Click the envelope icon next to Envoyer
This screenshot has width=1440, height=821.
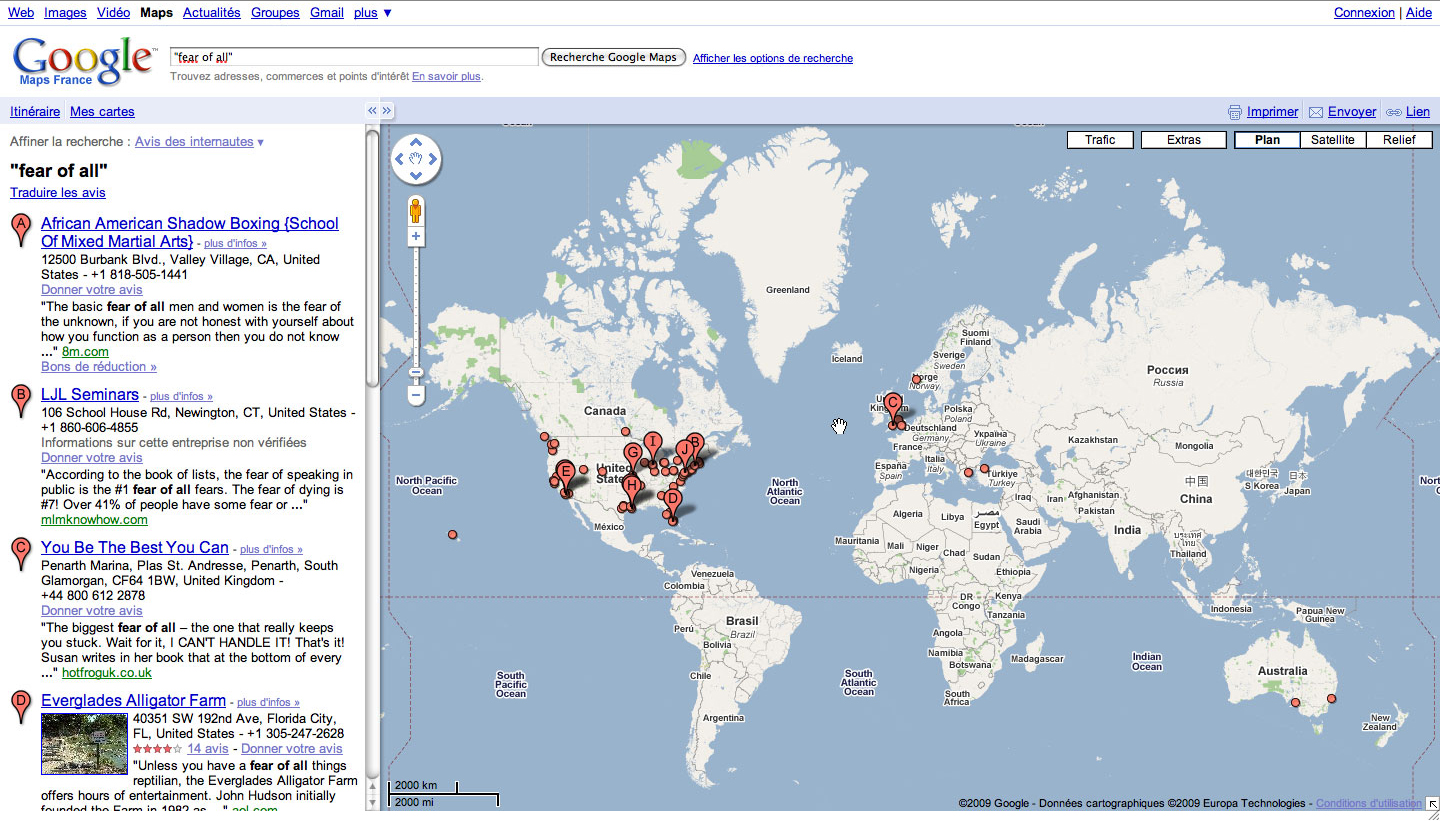coord(1316,112)
